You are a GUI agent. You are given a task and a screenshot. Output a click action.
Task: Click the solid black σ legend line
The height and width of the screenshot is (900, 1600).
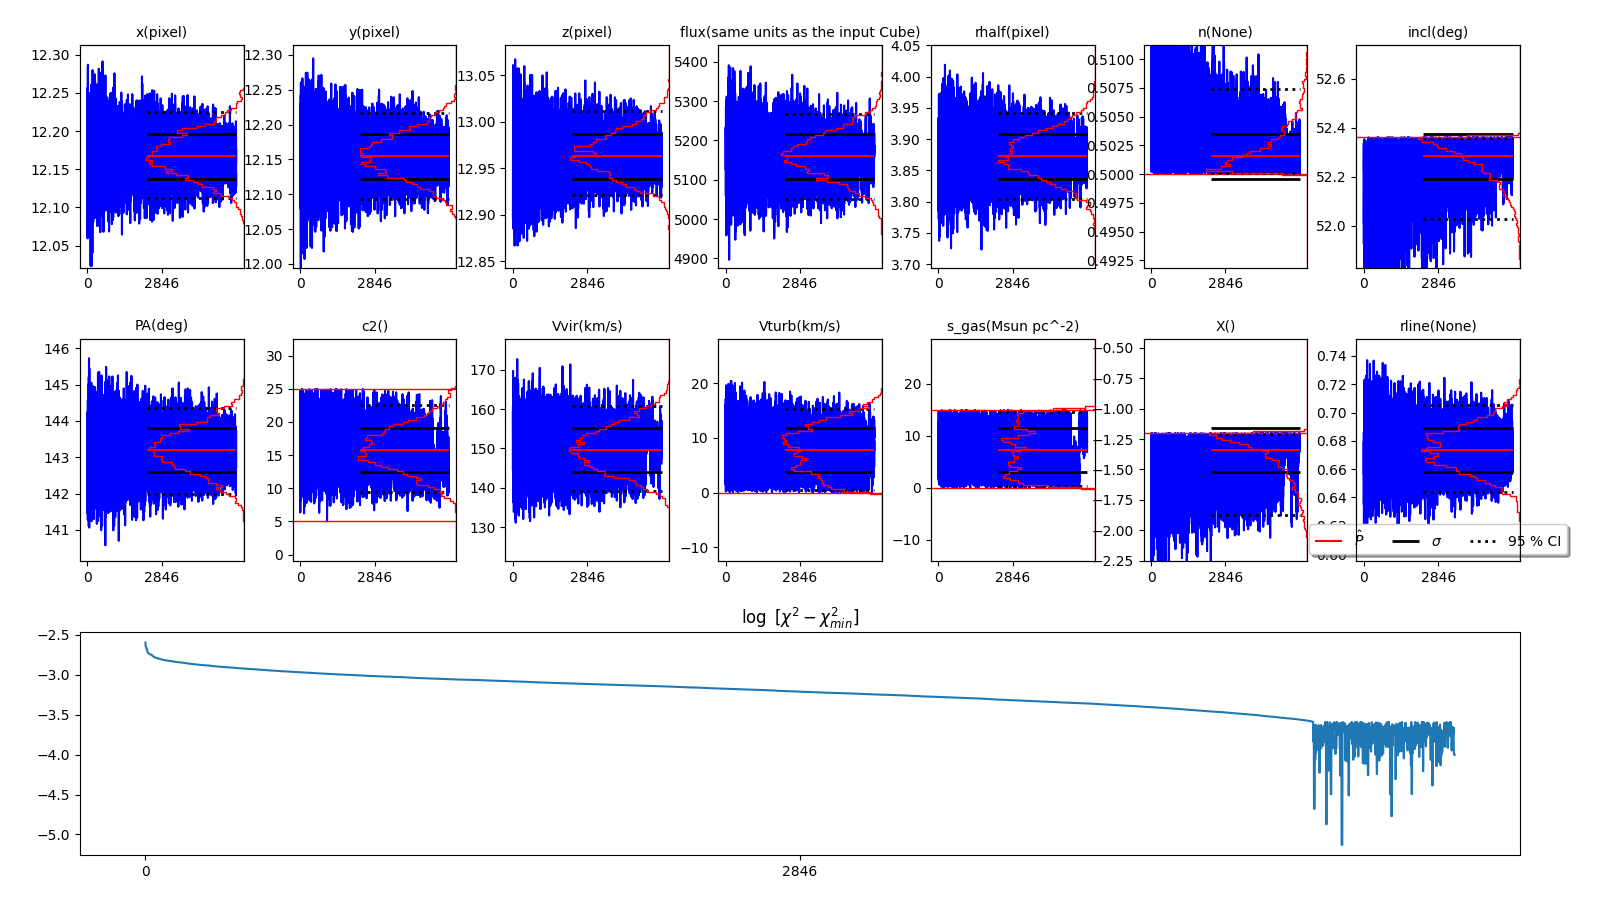pos(1405,541)
